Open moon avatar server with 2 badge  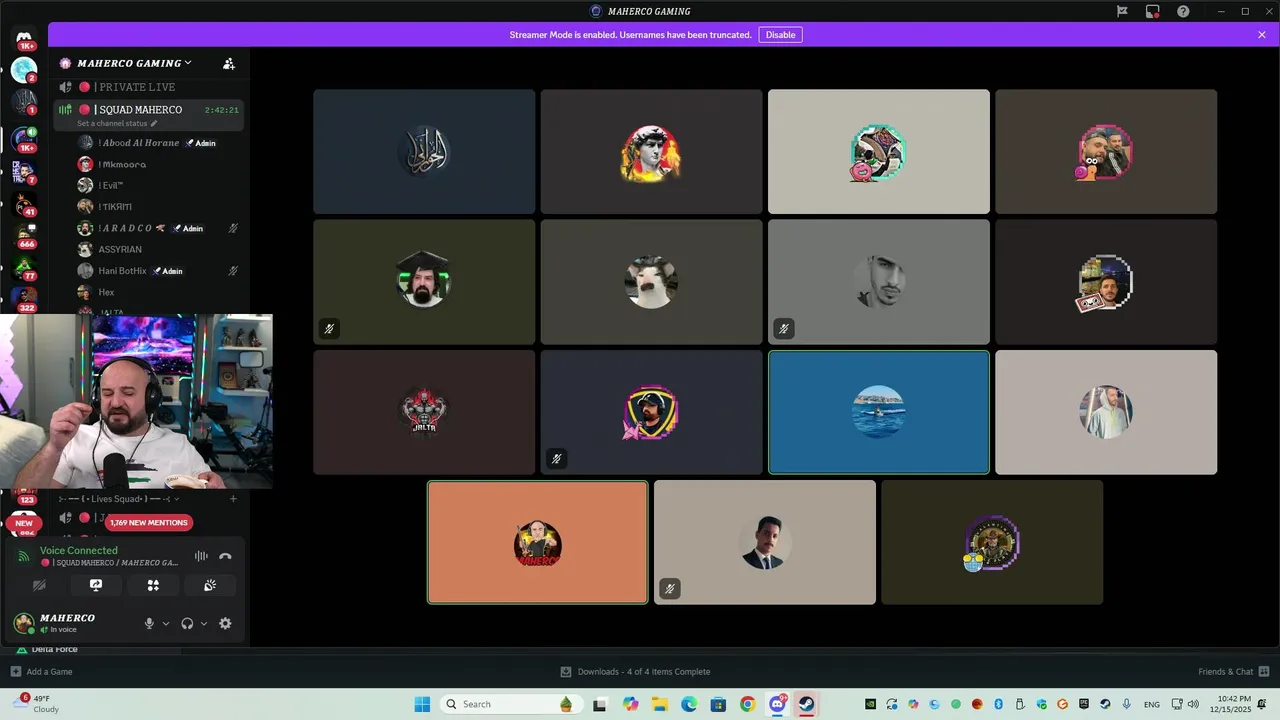point(24,70)
